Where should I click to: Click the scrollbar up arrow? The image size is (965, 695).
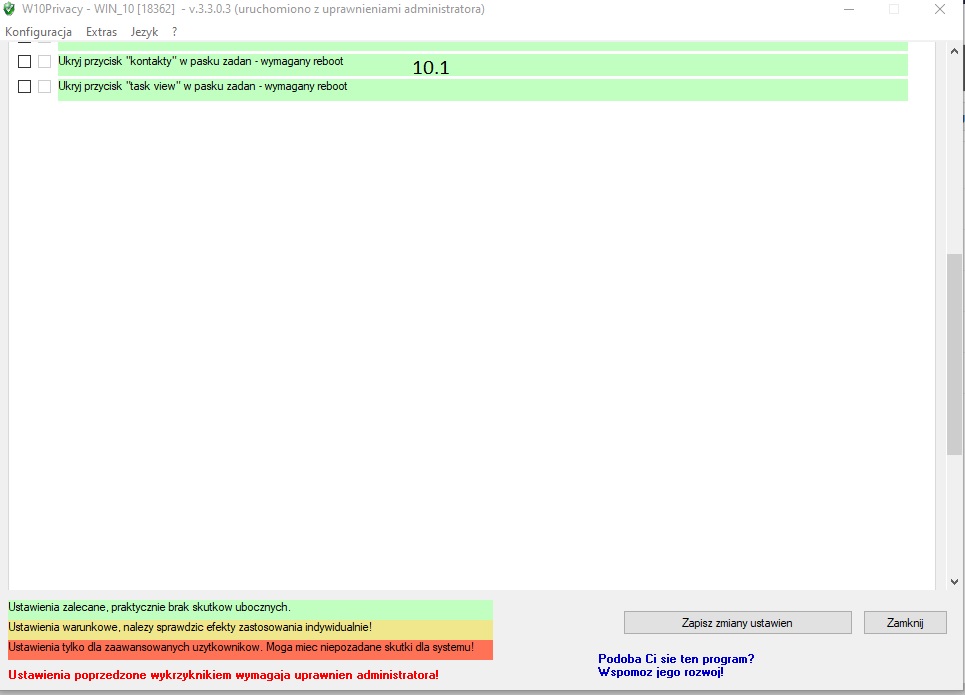[954, 52]
